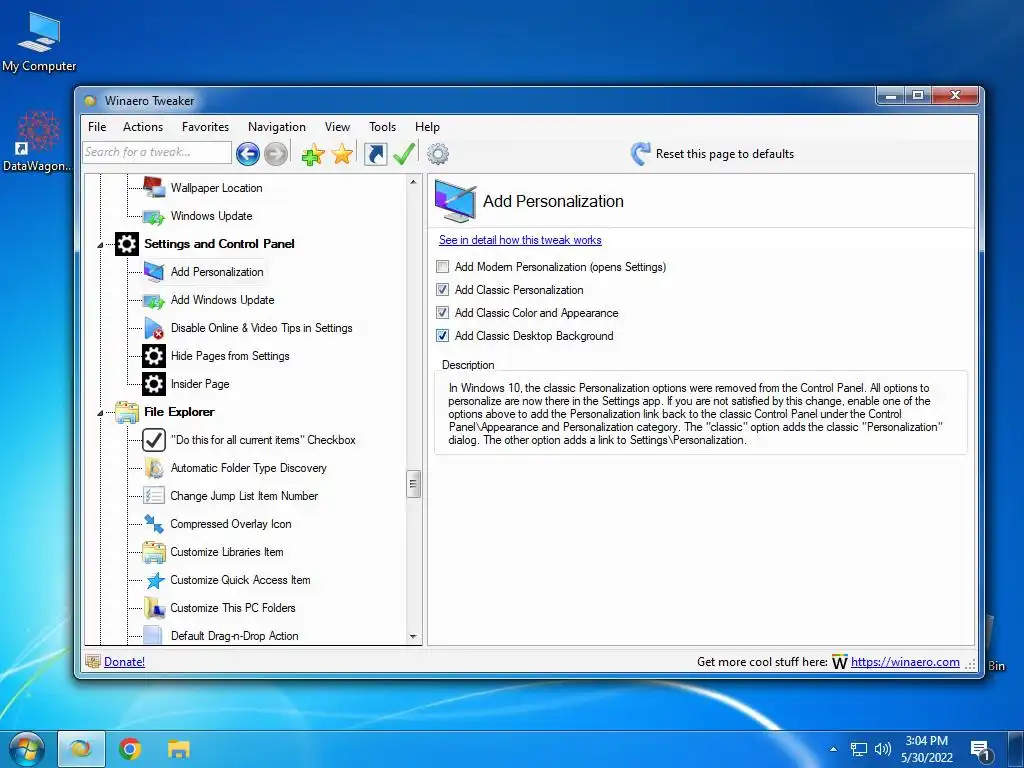Click the Customize This PC Folders icon
This screenshot has height=768, width=1024.
click(154, 608)
